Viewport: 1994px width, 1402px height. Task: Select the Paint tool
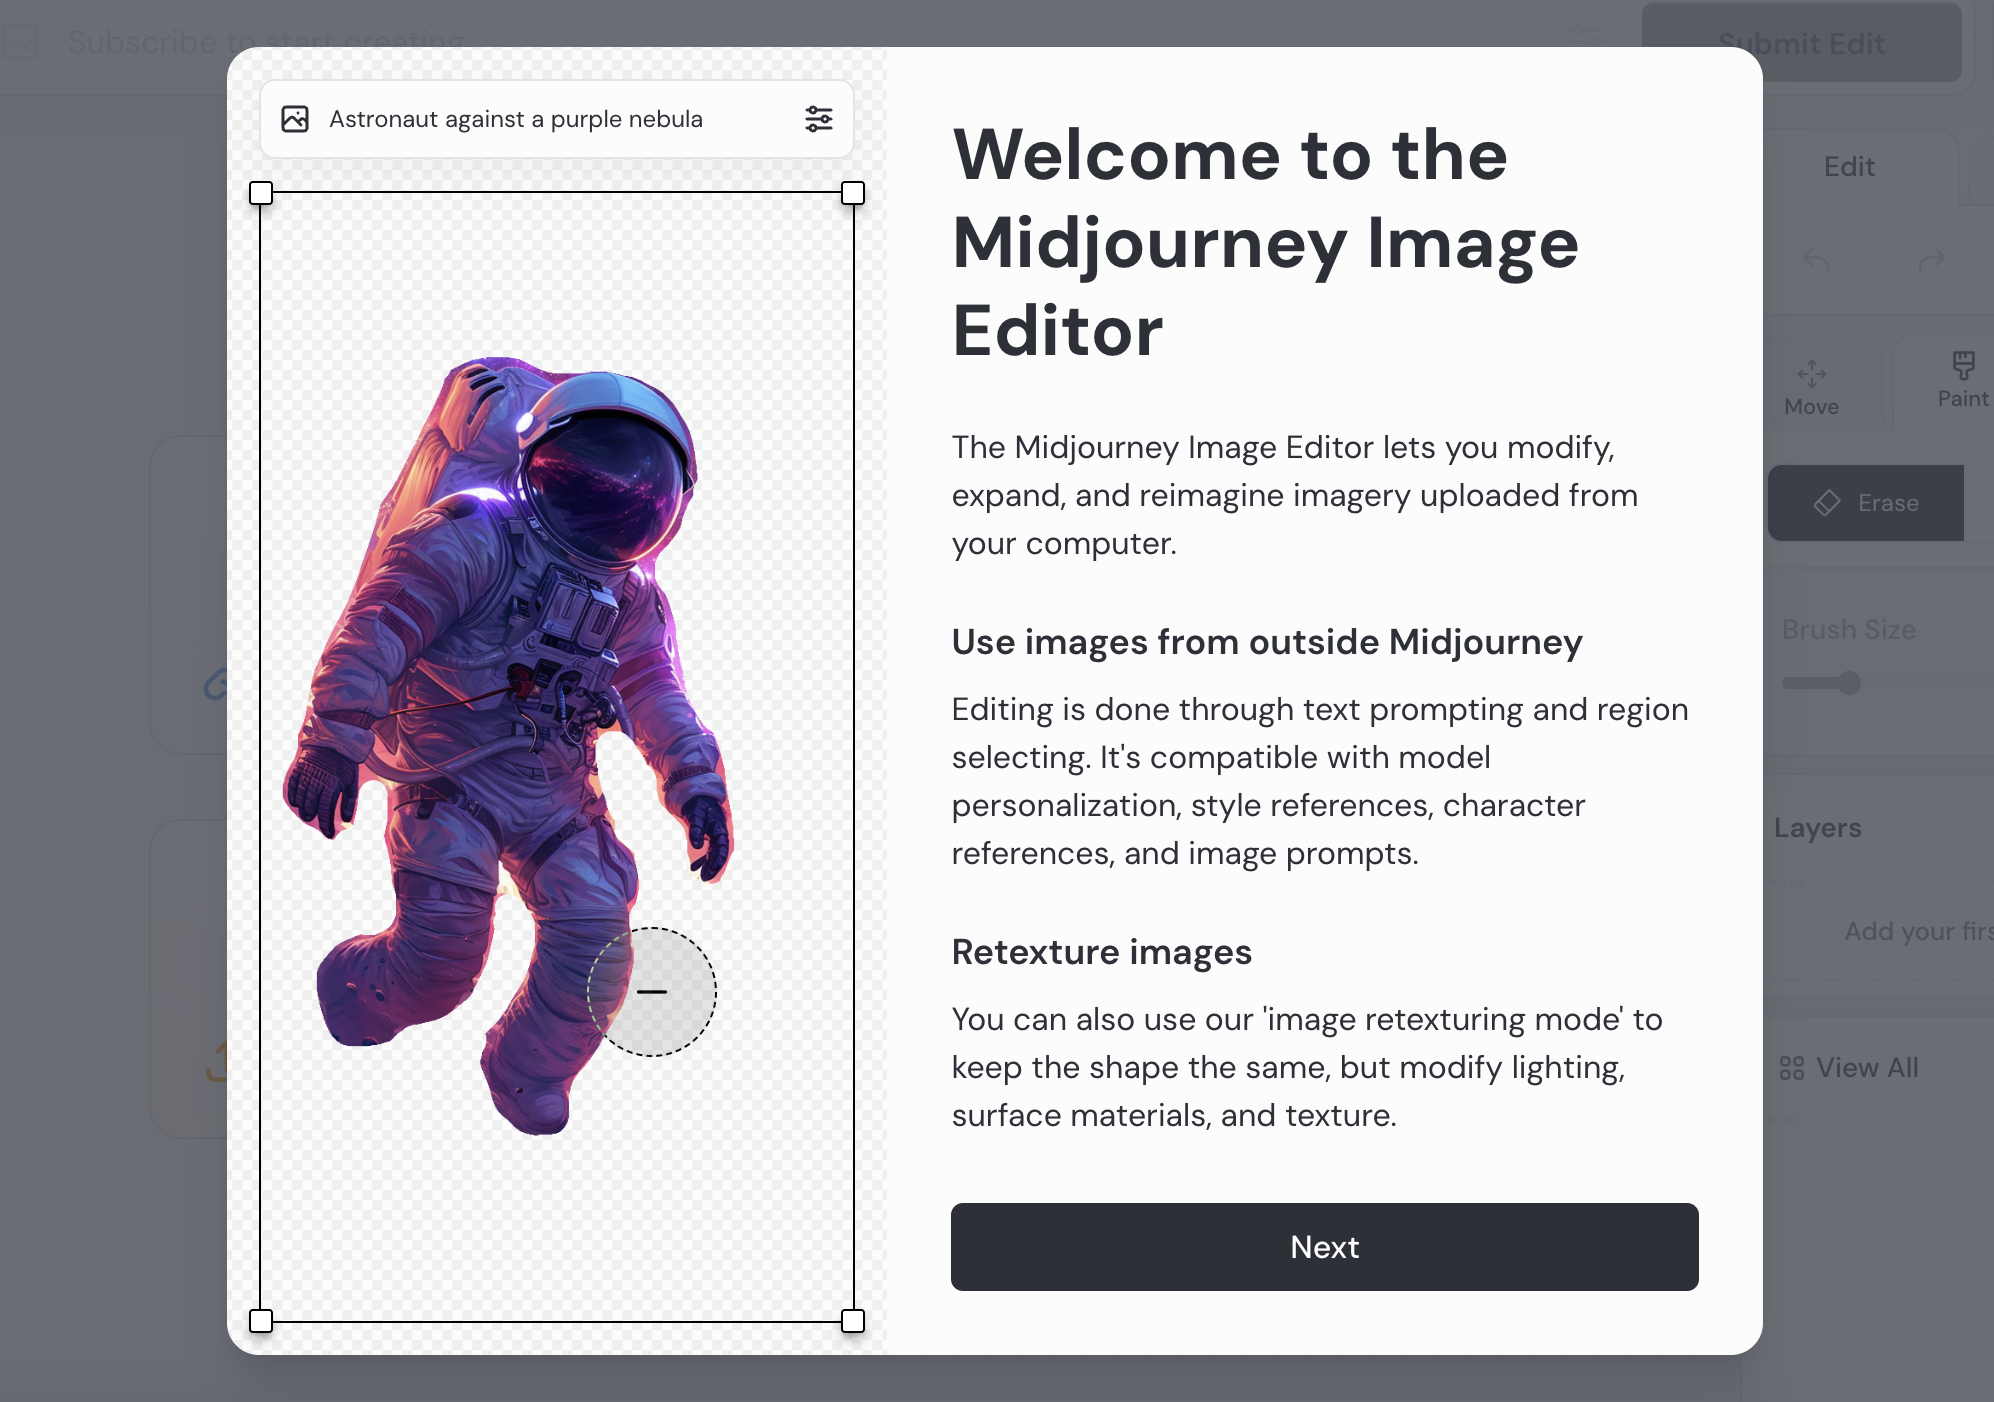pyautogui.click(x=1962, y=380)
